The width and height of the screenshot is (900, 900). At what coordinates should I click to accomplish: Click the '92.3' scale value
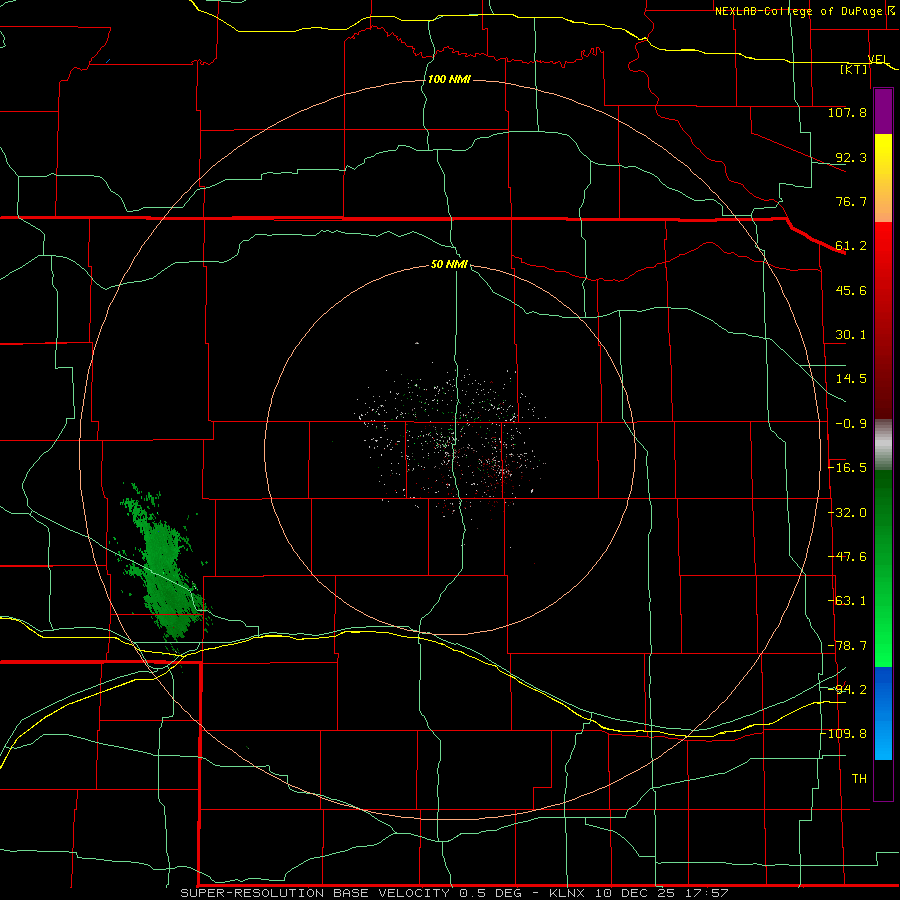coord(851,157)
